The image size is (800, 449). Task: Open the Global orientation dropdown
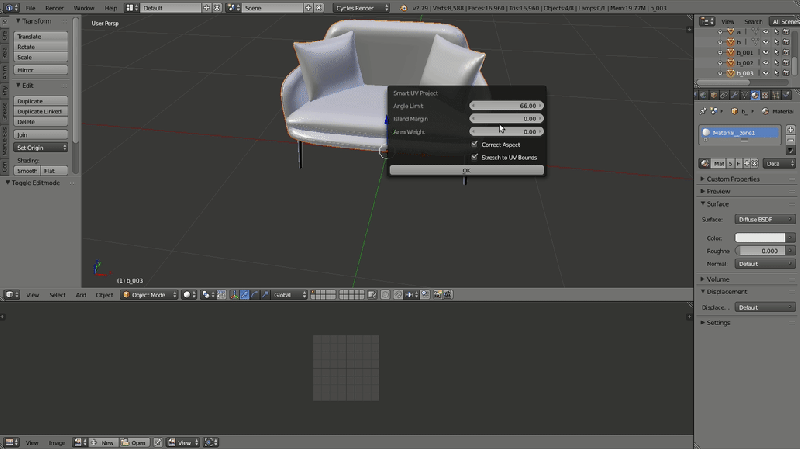click(x=289, y=294)
